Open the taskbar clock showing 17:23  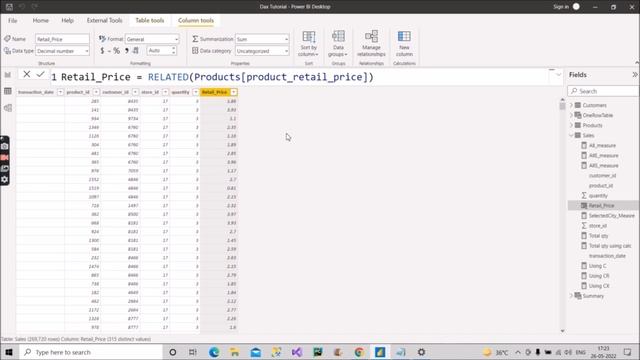pyautogui.click(x=604, y=352)
